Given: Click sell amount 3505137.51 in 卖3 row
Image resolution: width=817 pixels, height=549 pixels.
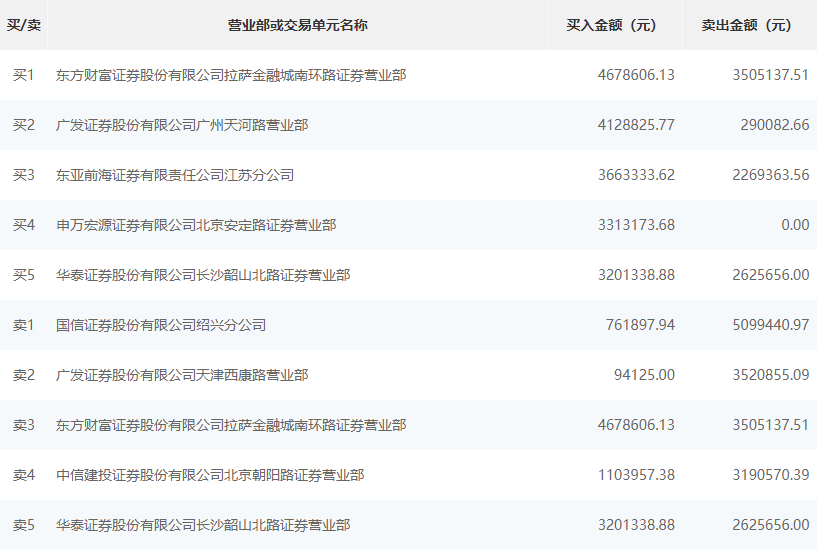Looking at the screenshot, I should [x=771, y=425].
